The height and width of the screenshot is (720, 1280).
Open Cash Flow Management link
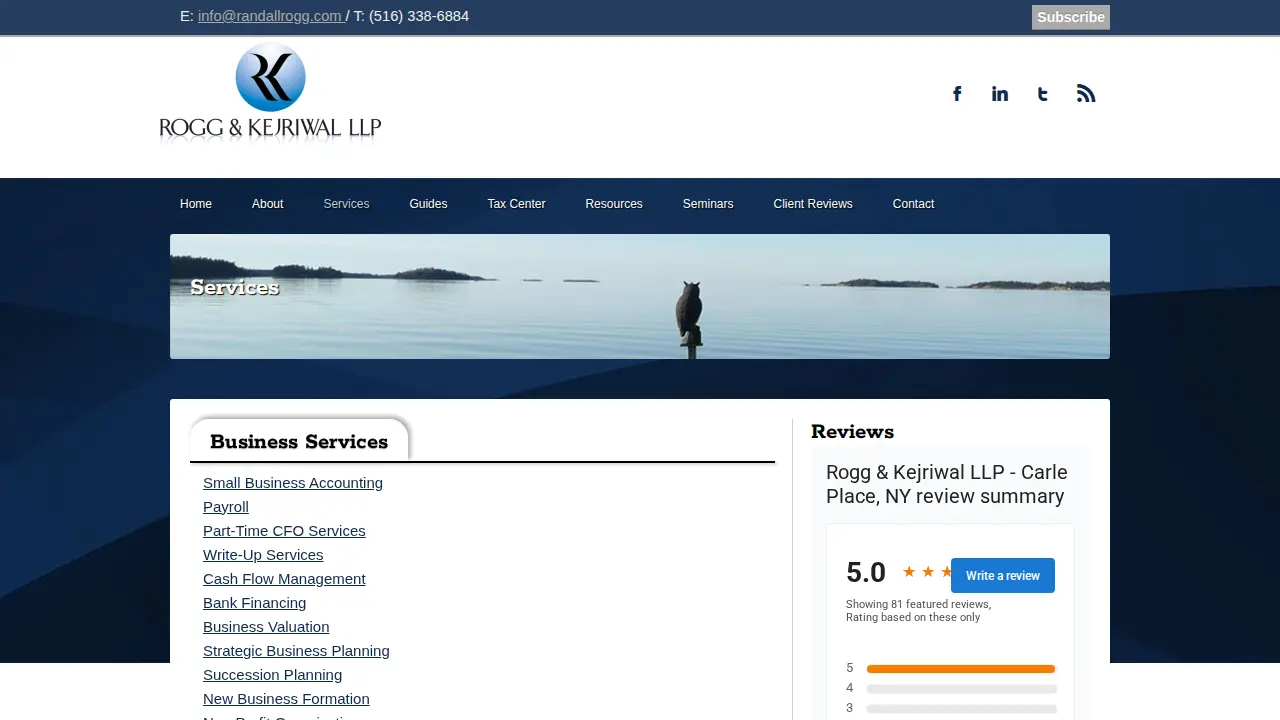click(x=284, y=579)
